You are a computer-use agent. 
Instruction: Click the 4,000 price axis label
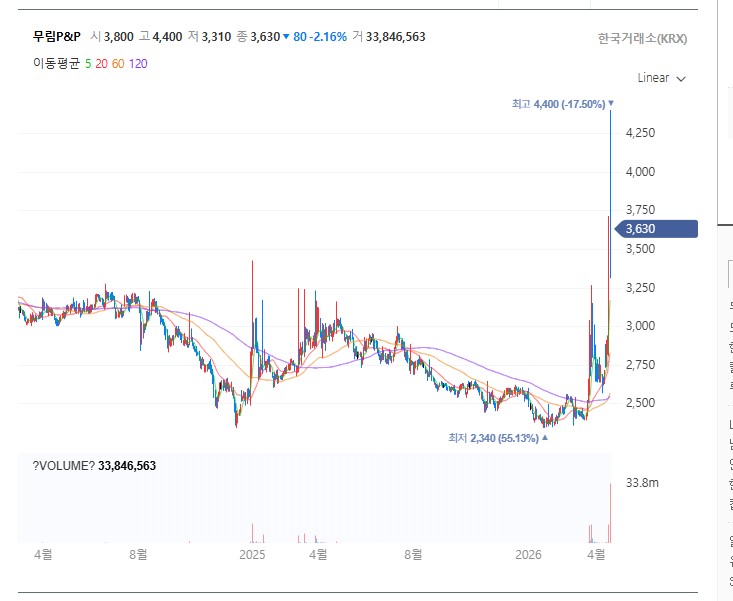click(x=640, y=172)
